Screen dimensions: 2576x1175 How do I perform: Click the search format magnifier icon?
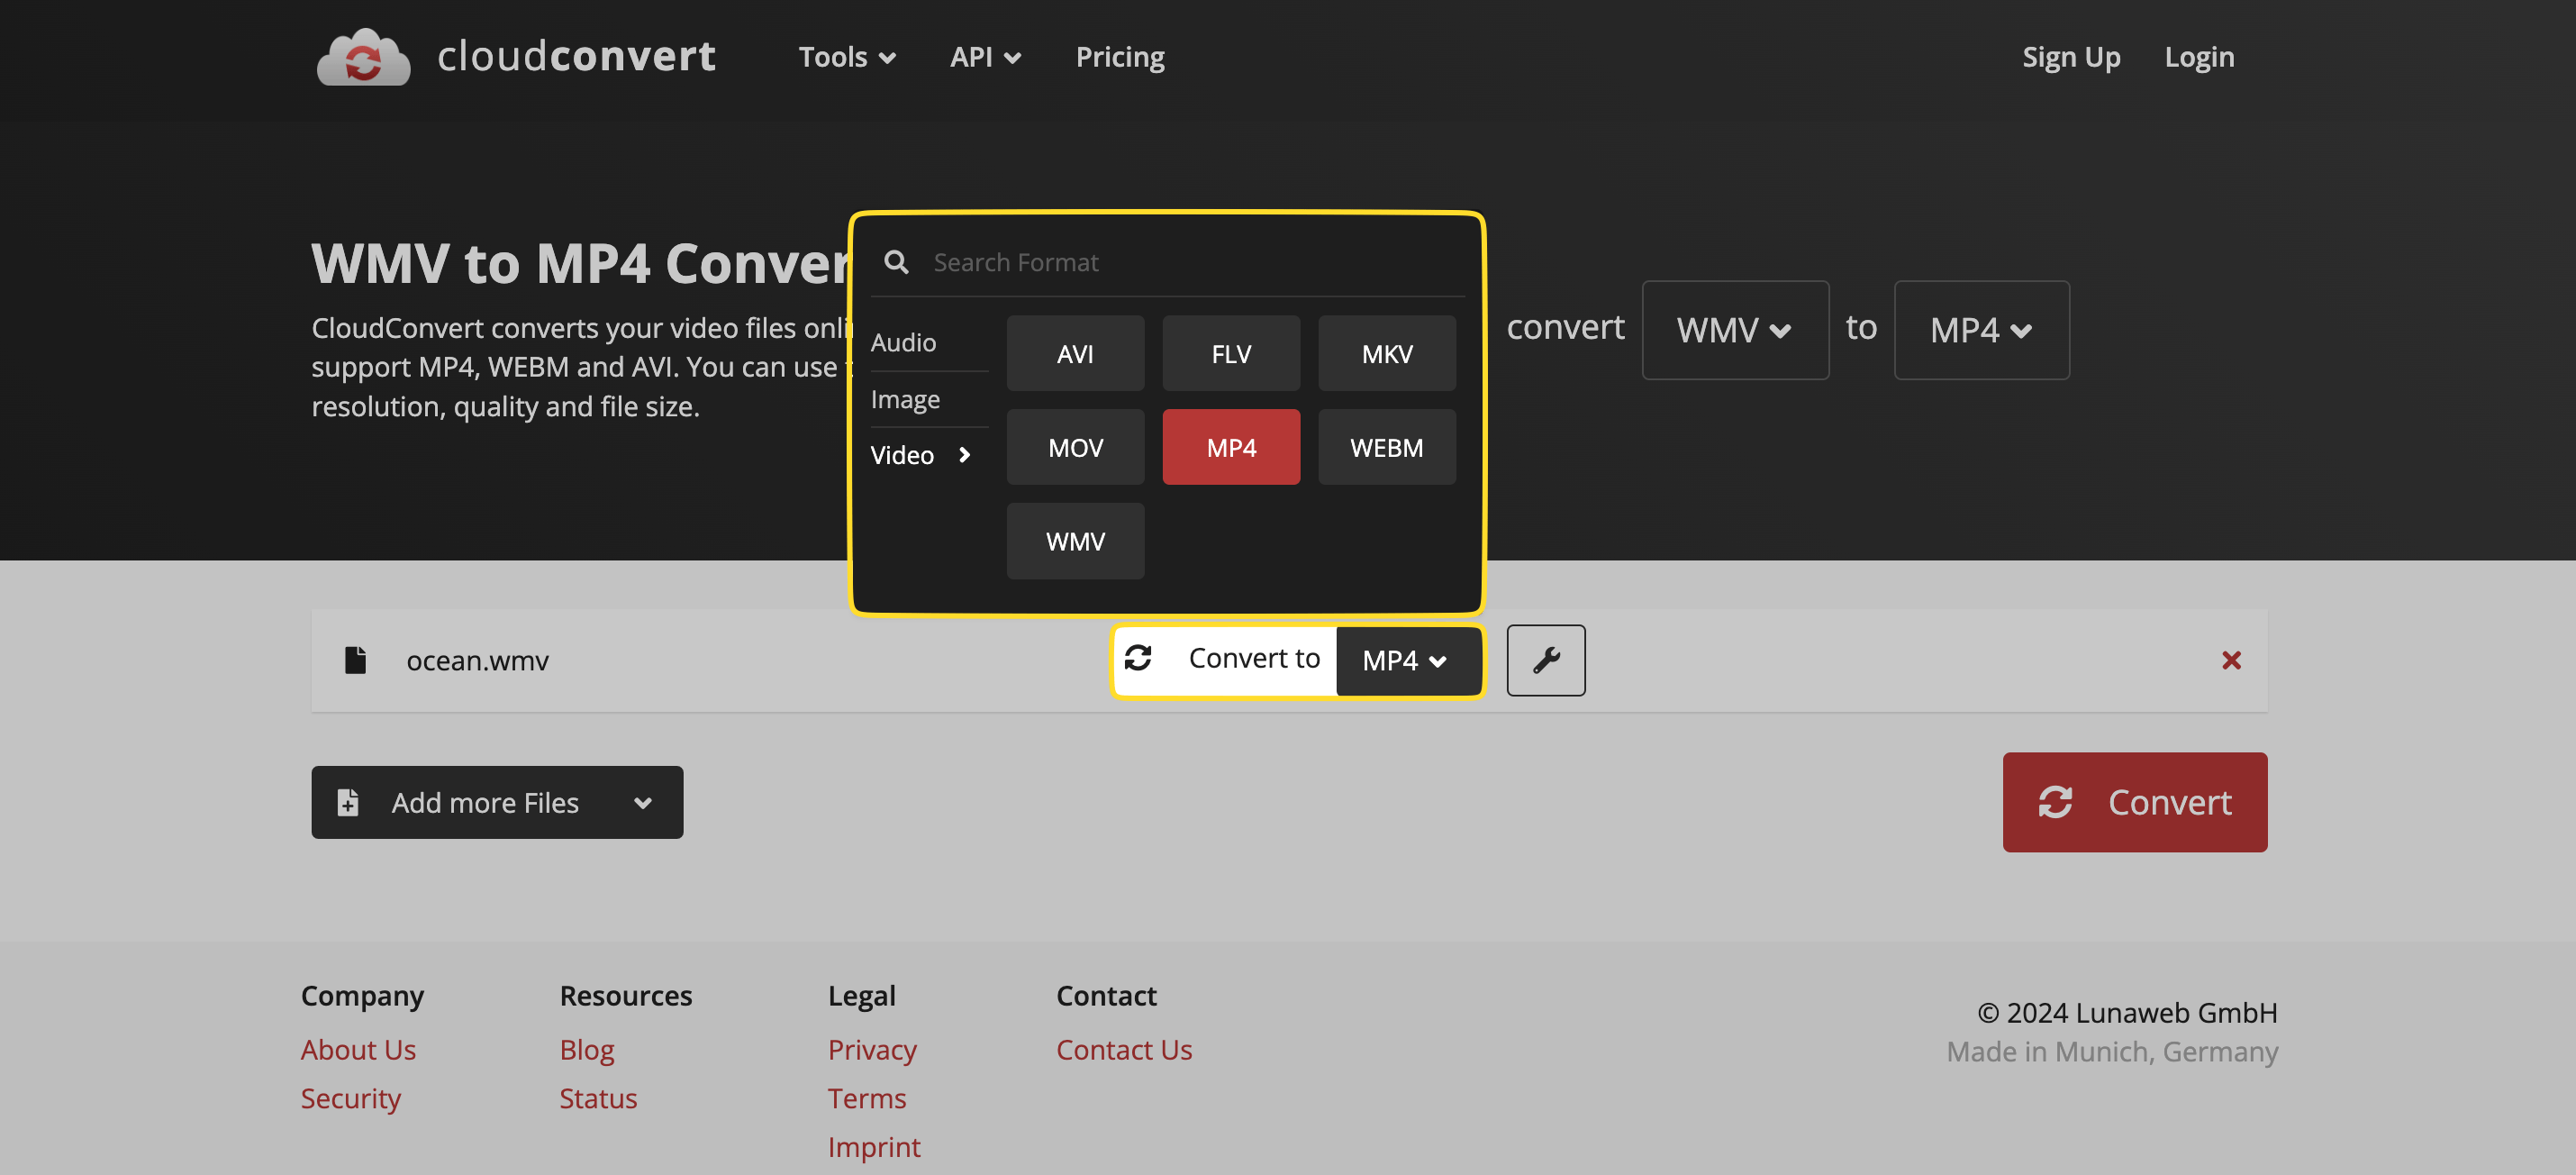point(899,260)
